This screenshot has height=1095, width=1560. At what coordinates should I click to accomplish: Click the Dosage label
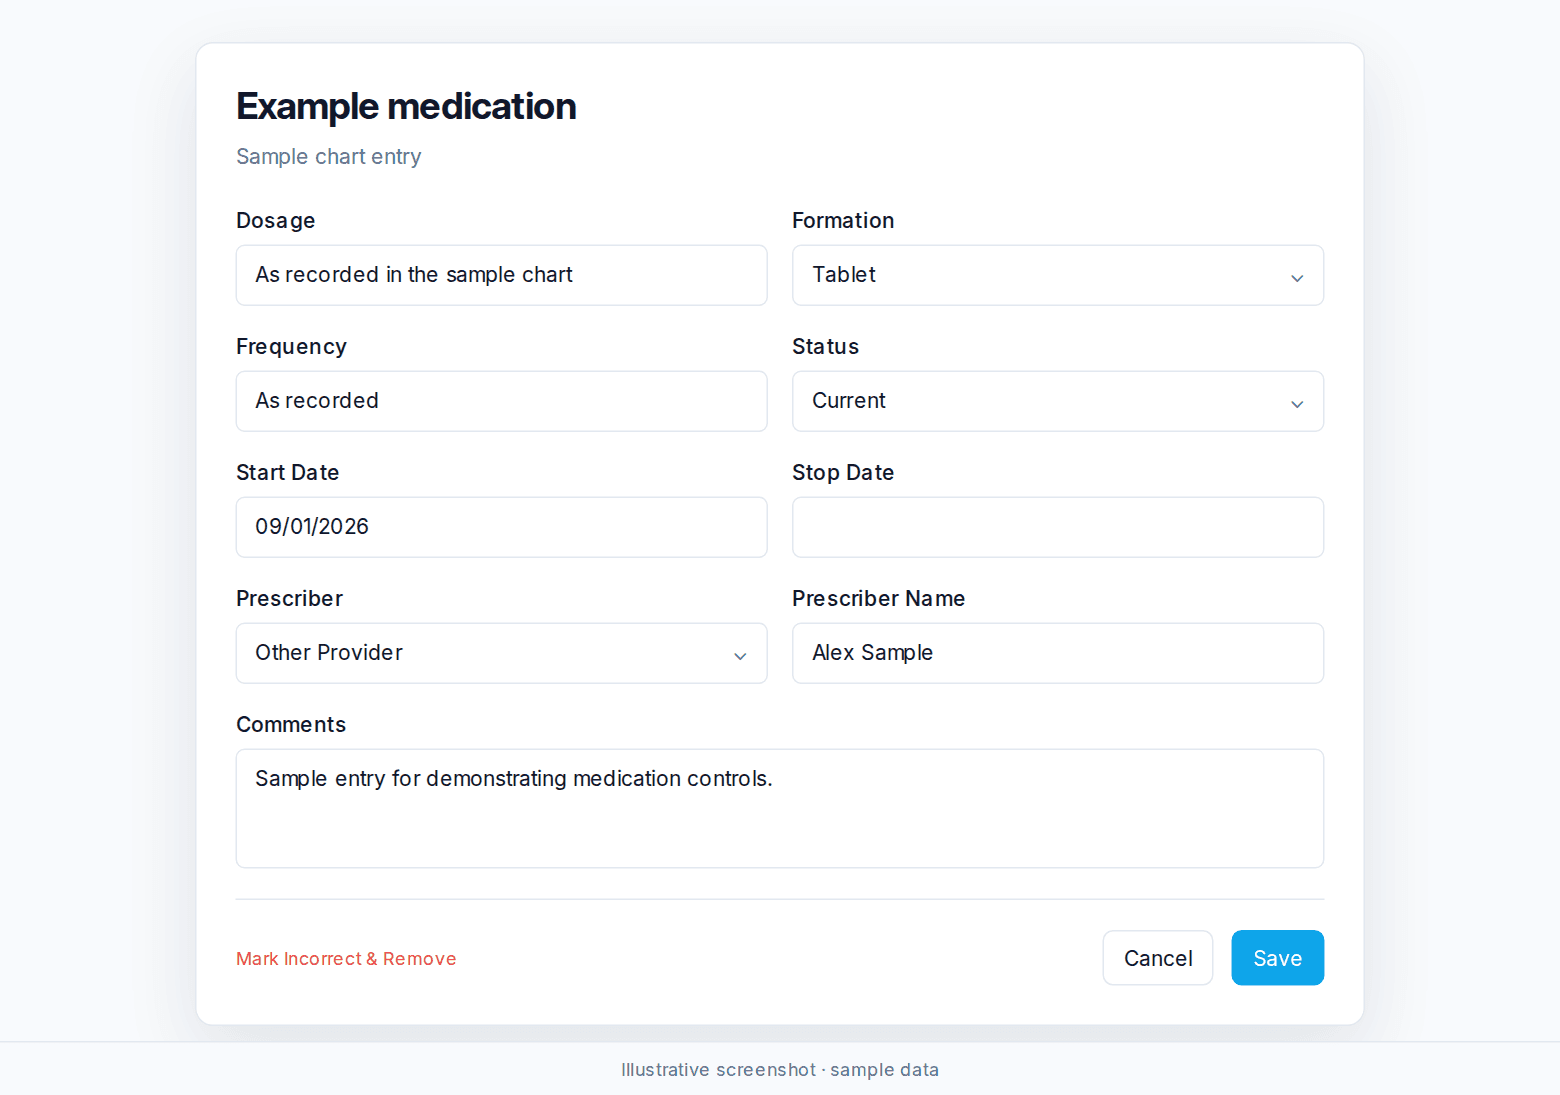pyautogui.click(x=276, y=221)
